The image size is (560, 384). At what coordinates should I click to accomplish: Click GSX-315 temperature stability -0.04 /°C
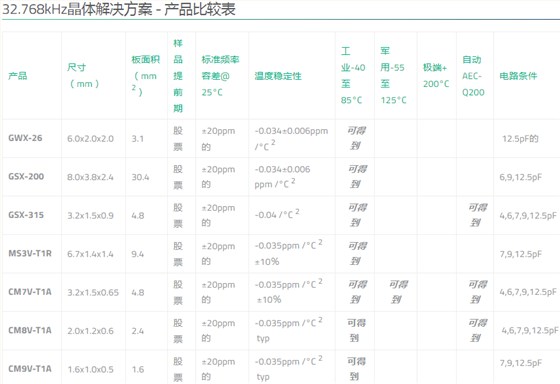(277, 214)
